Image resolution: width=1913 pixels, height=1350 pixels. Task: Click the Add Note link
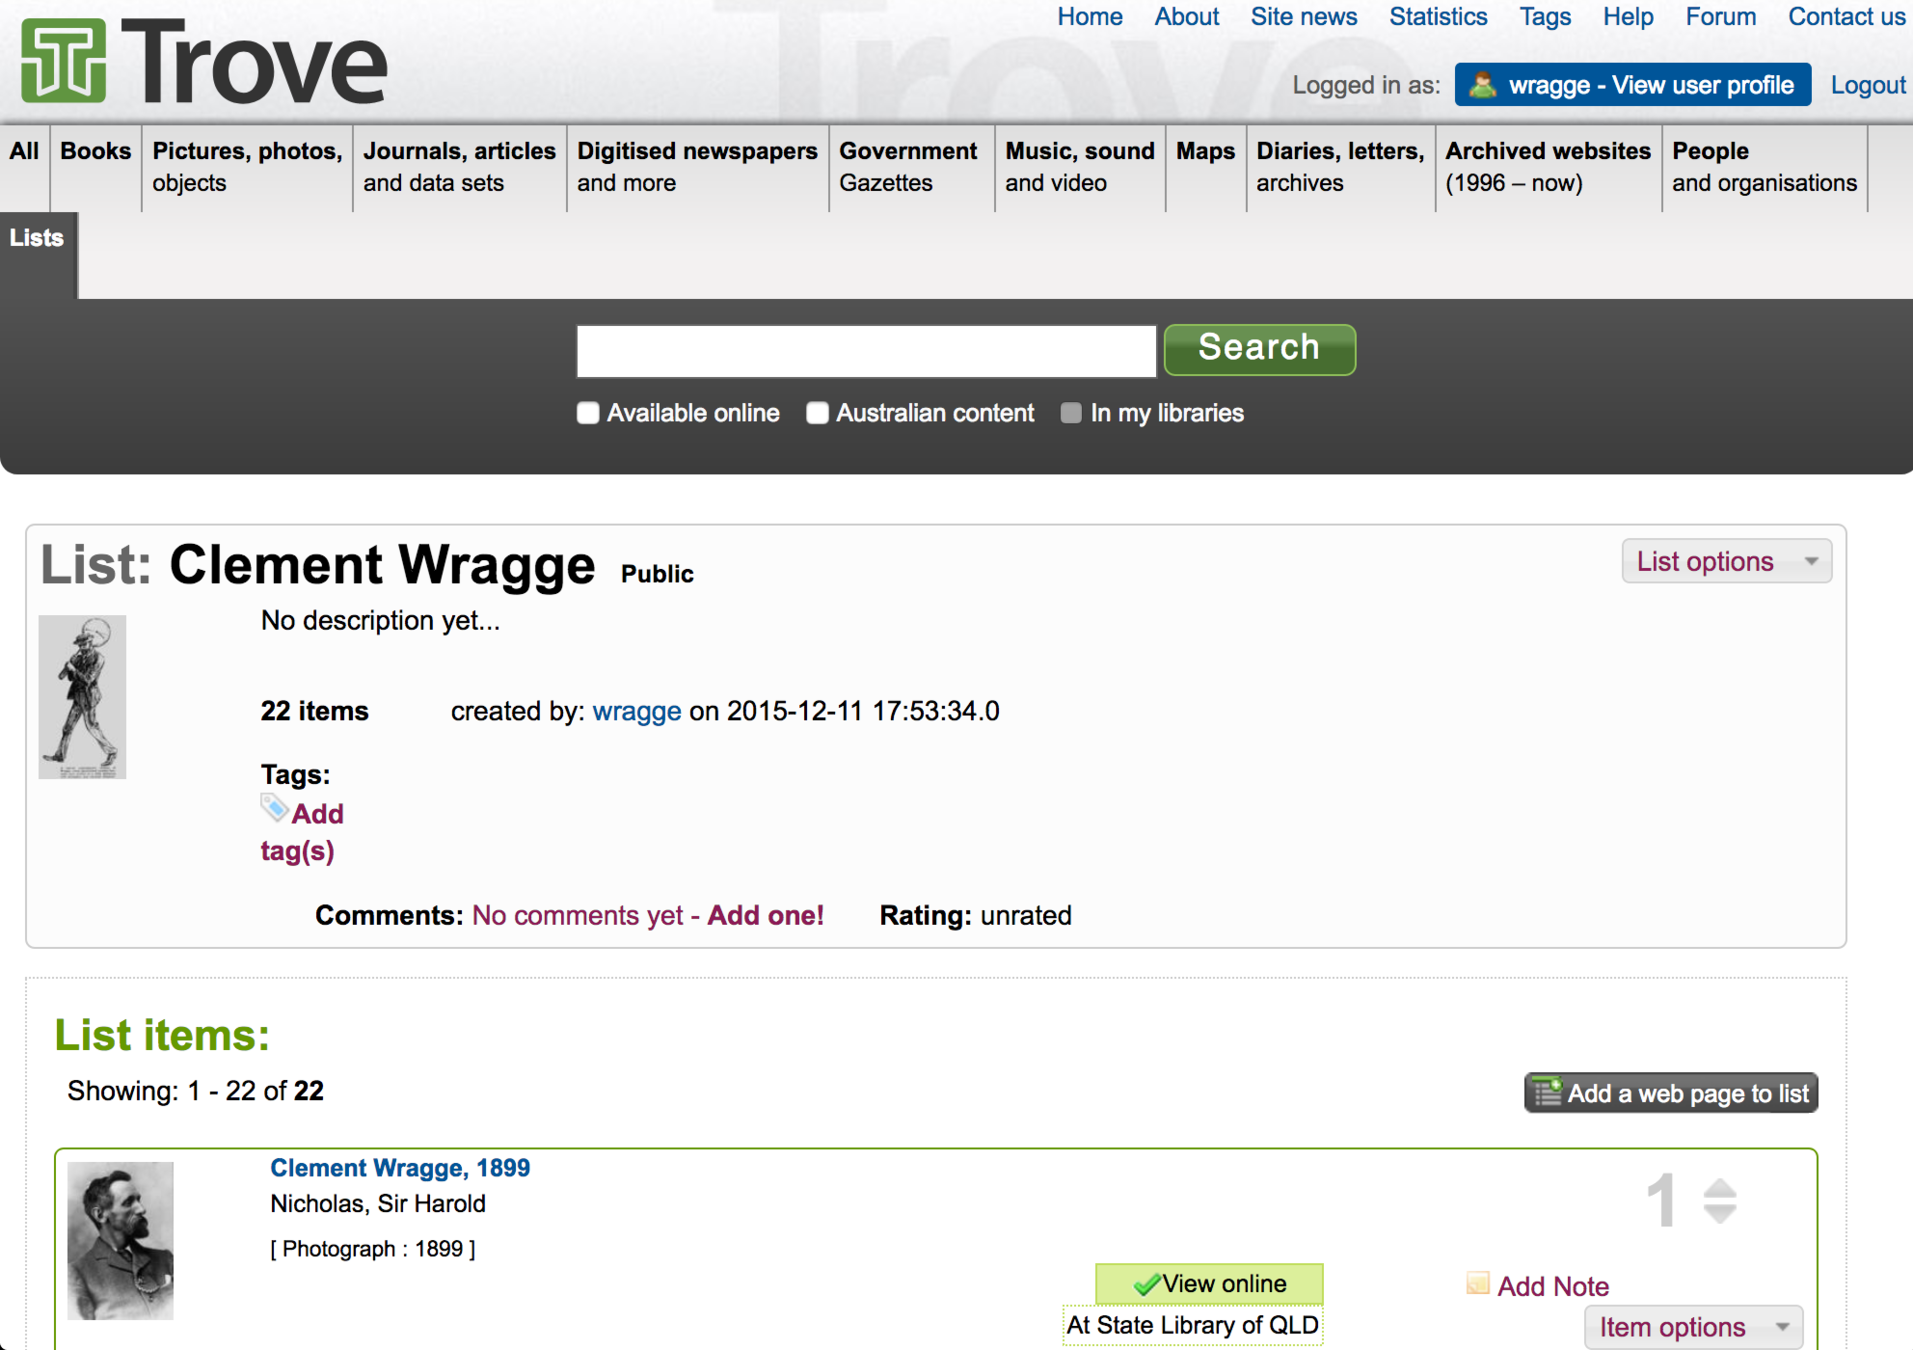point(1552,1286)
